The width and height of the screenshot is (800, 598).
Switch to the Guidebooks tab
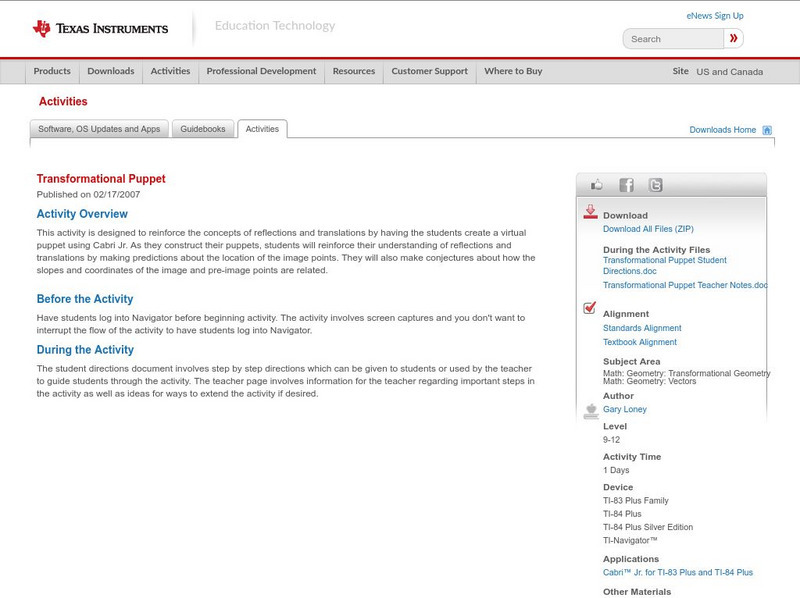tap(203, 129)
